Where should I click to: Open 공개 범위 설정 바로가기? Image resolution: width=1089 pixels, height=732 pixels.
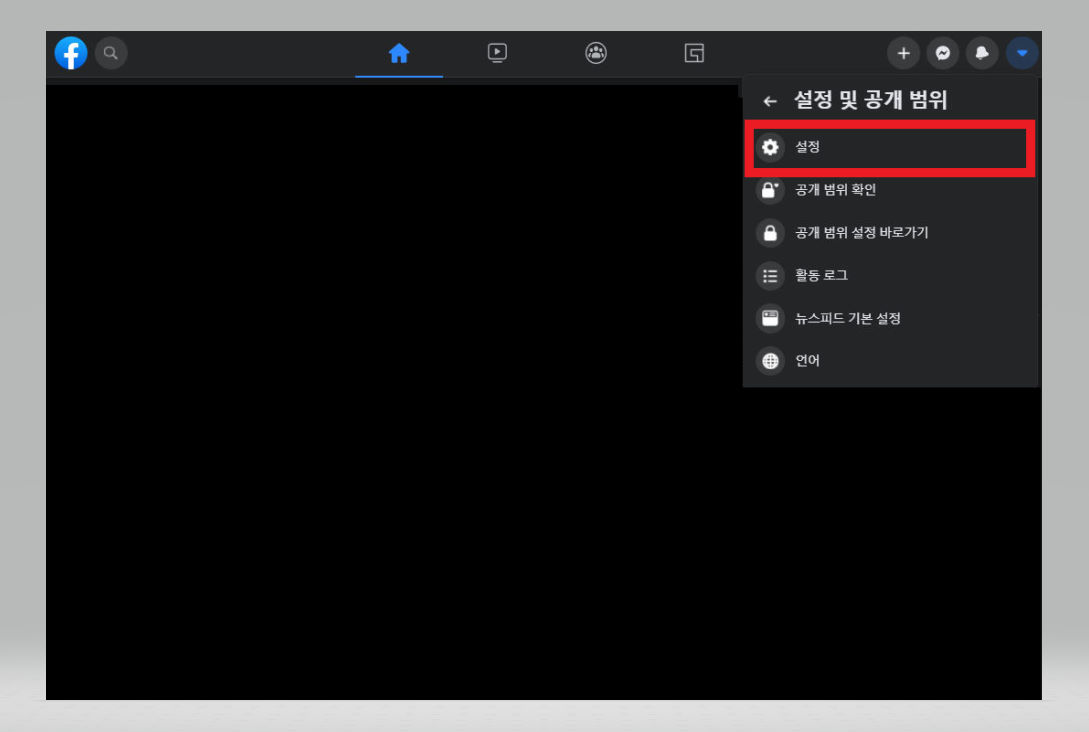point(890,233)
